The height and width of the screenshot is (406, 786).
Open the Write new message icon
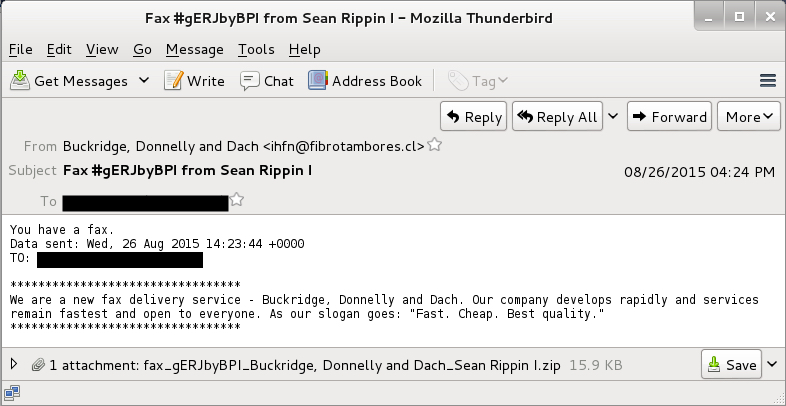pyautogui.click(x=174, y=81)
